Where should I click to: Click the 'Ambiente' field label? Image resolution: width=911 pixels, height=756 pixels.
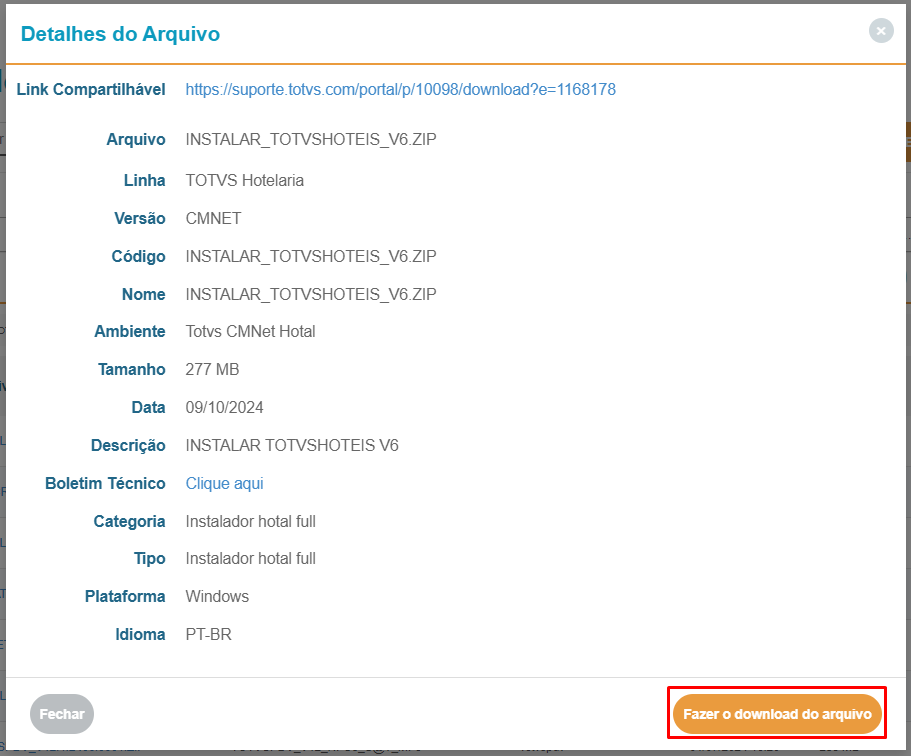[130, 332]
